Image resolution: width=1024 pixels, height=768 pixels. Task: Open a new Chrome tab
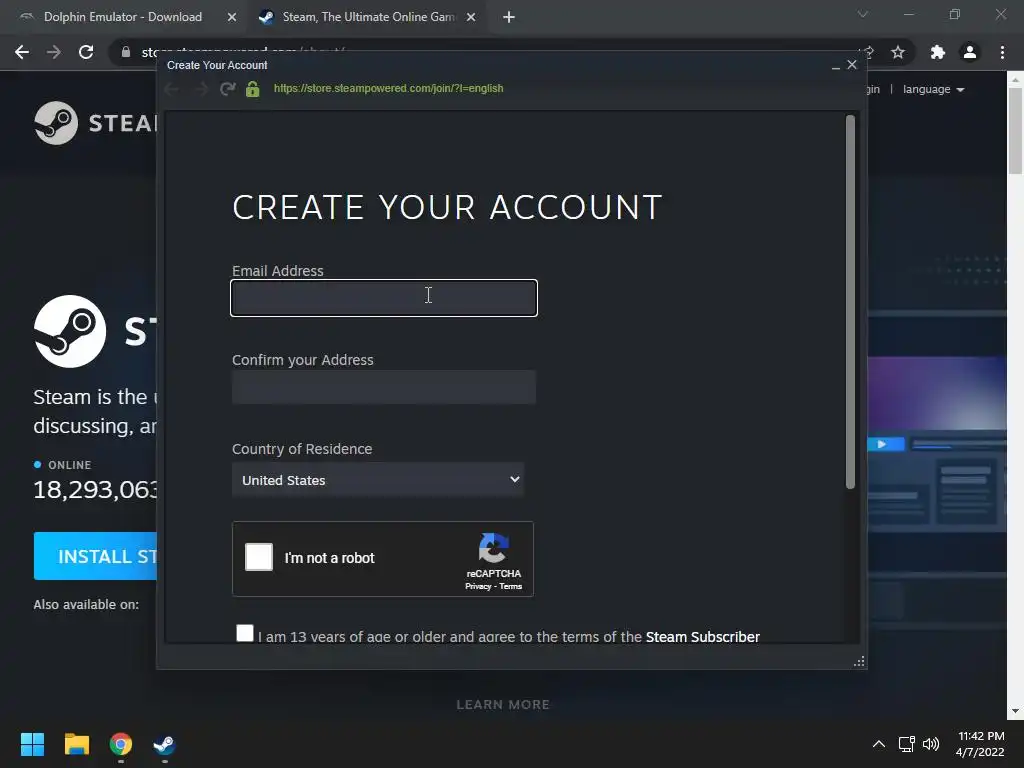509,17
